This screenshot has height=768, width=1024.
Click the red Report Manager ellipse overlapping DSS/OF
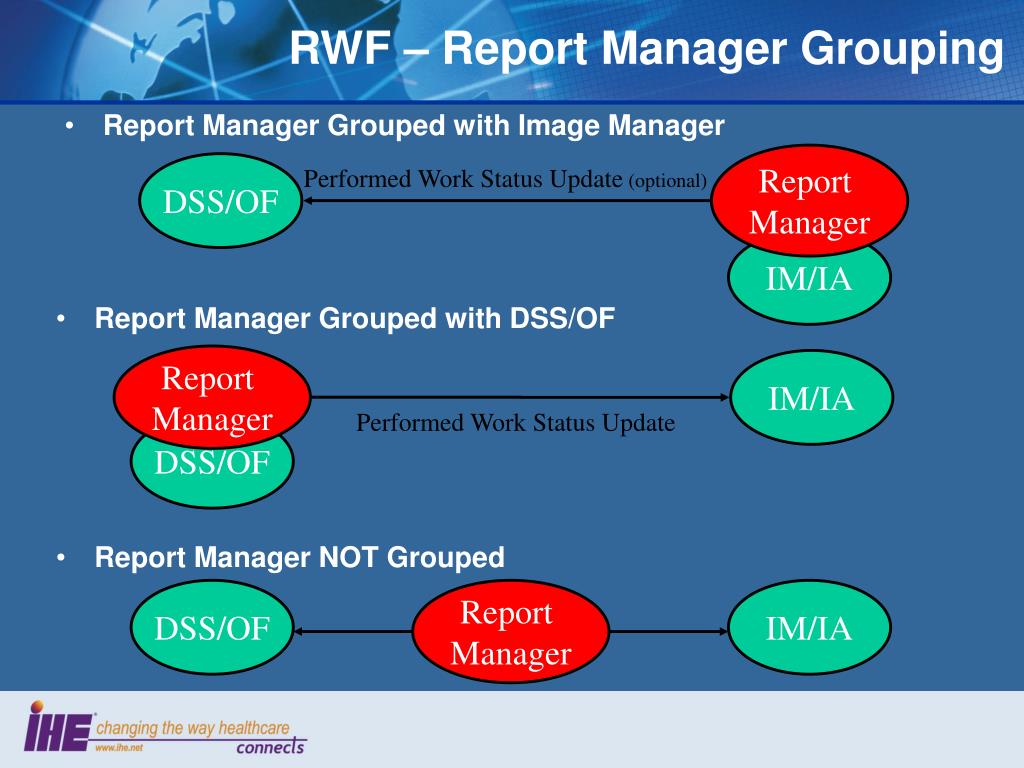(212, 398)
